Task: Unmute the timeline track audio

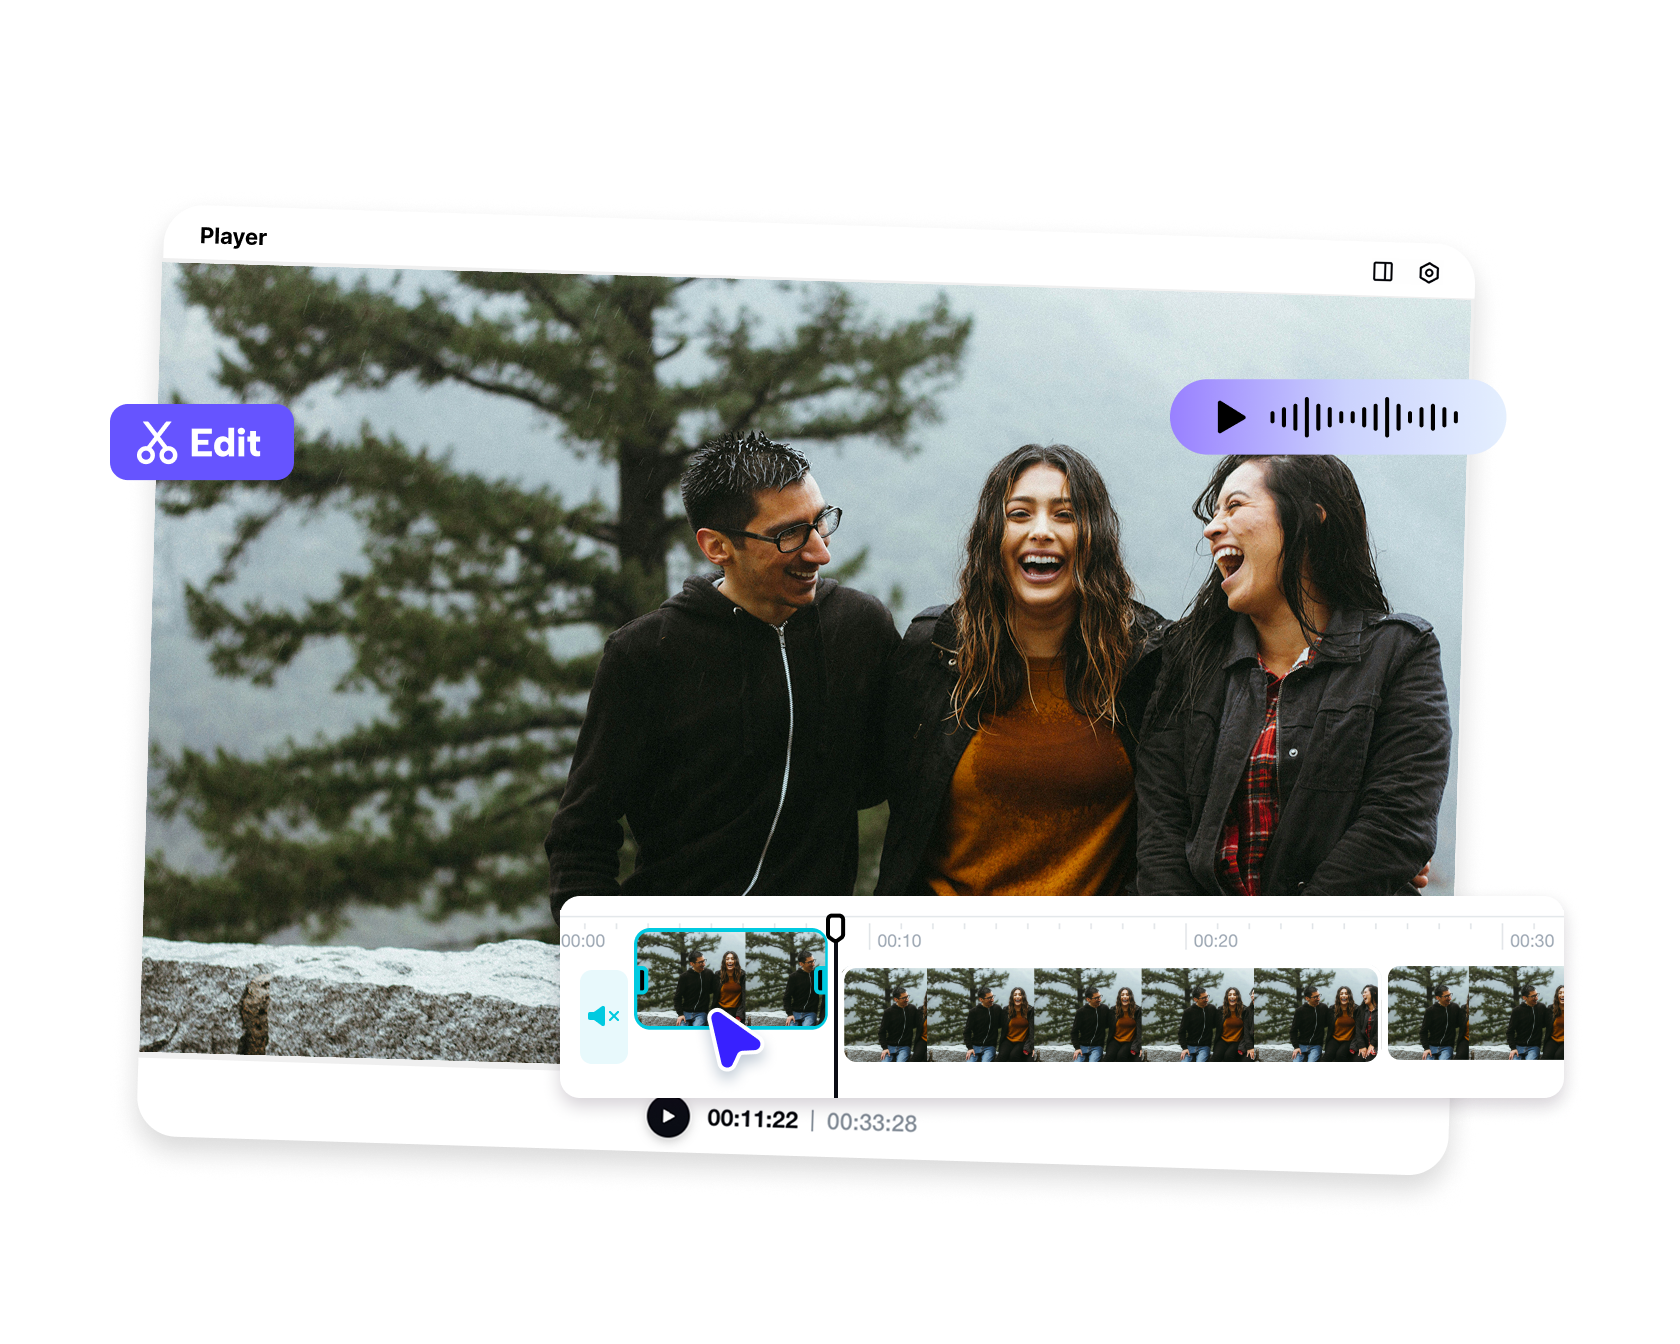Action: point(604,1016)
